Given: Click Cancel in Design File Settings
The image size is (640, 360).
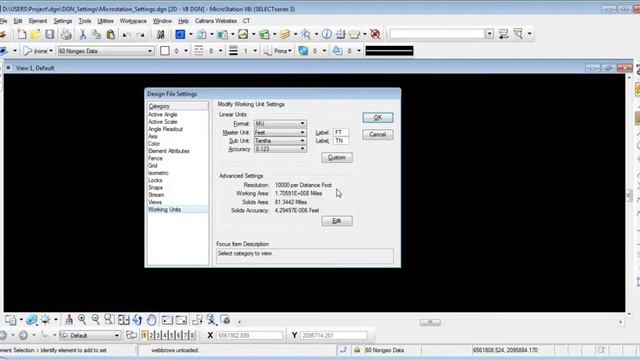Looking at the screenshot, I should [378, 134].
